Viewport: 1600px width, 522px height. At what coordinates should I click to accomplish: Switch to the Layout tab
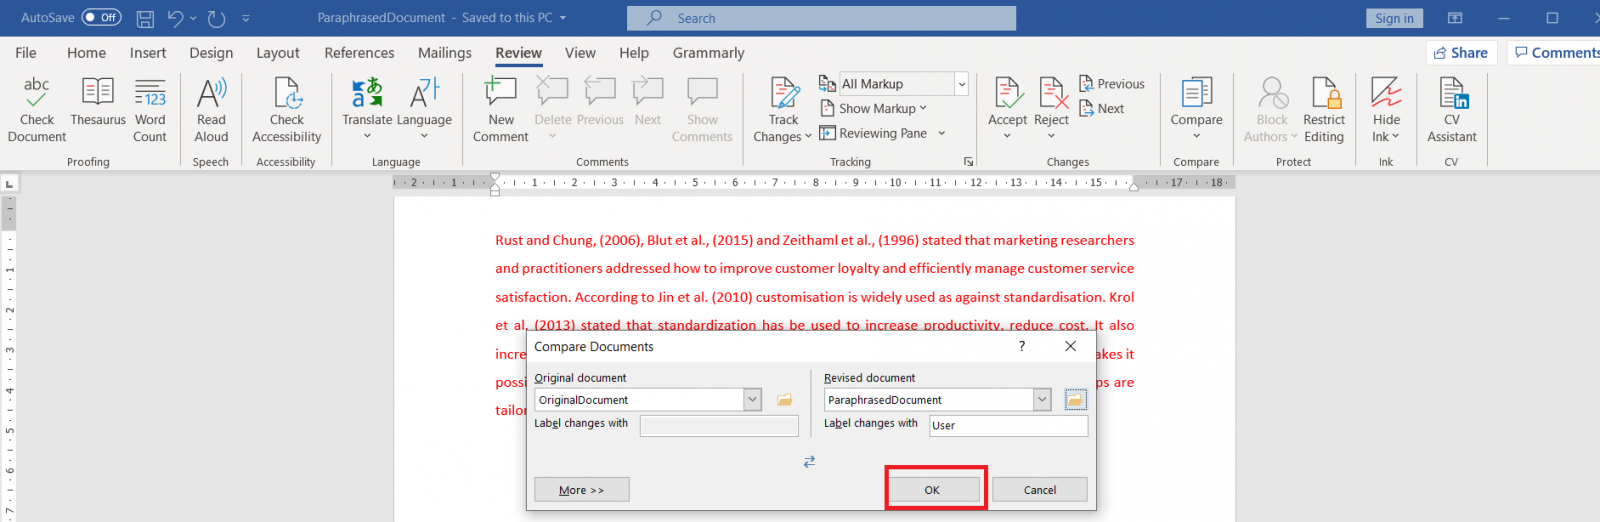pyautogui.click(x=277, y=53)
